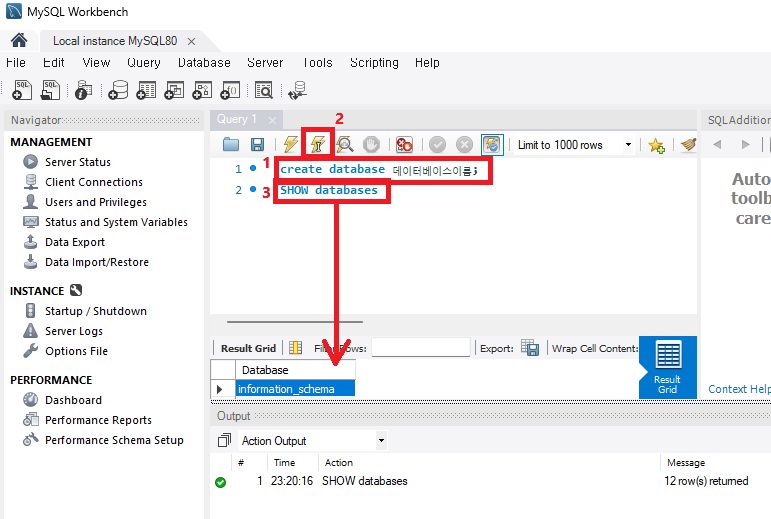Viewport: 771px width, 519px height.
Task: Open an SQL script file in new tab
Action: tap(50, 90)
